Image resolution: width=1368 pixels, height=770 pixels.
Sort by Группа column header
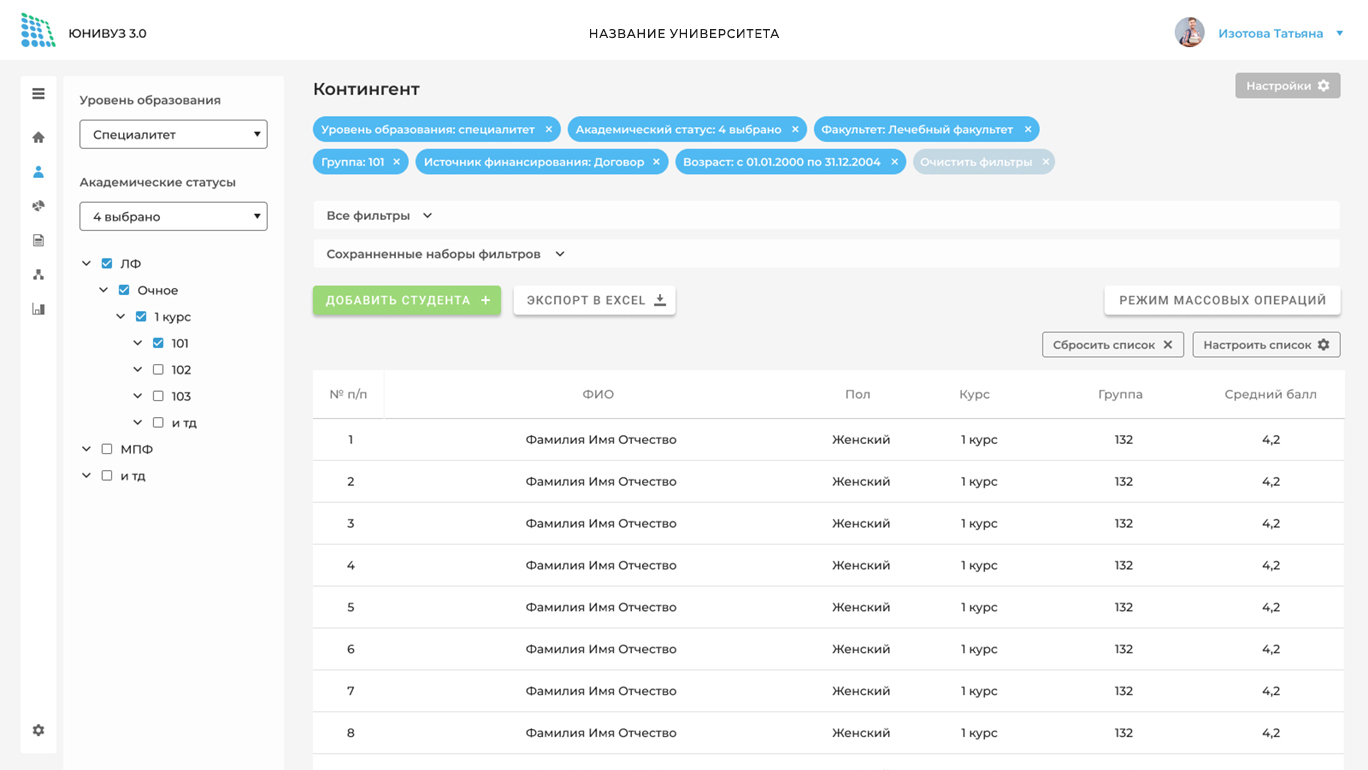[x=1120, y=394]
